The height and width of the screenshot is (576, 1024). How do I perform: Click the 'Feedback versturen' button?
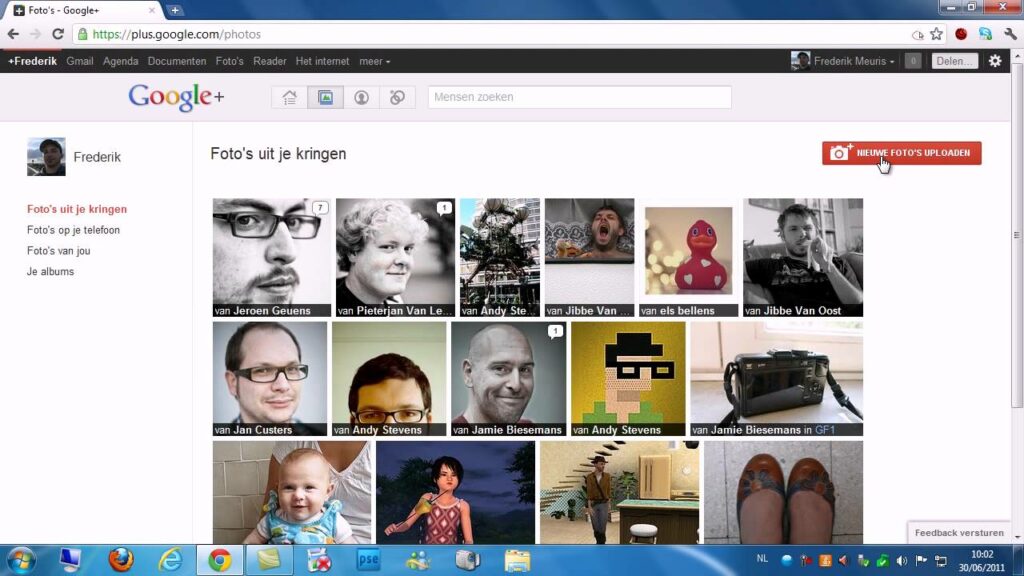point(958,533)
